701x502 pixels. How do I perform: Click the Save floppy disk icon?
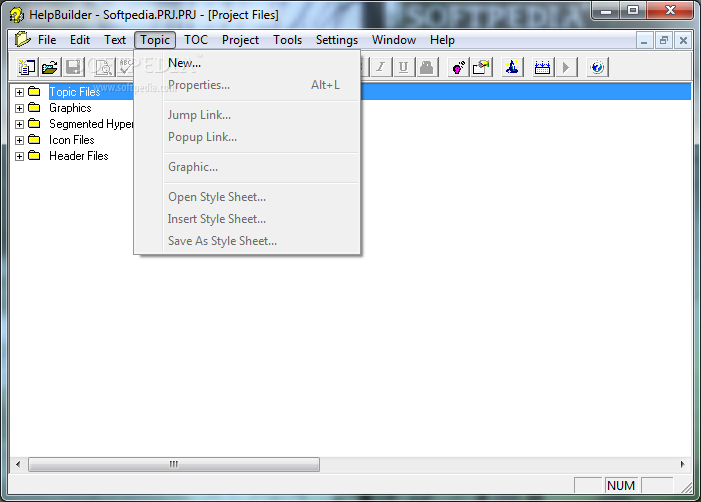pyautogui.click(x=73, y=67)
